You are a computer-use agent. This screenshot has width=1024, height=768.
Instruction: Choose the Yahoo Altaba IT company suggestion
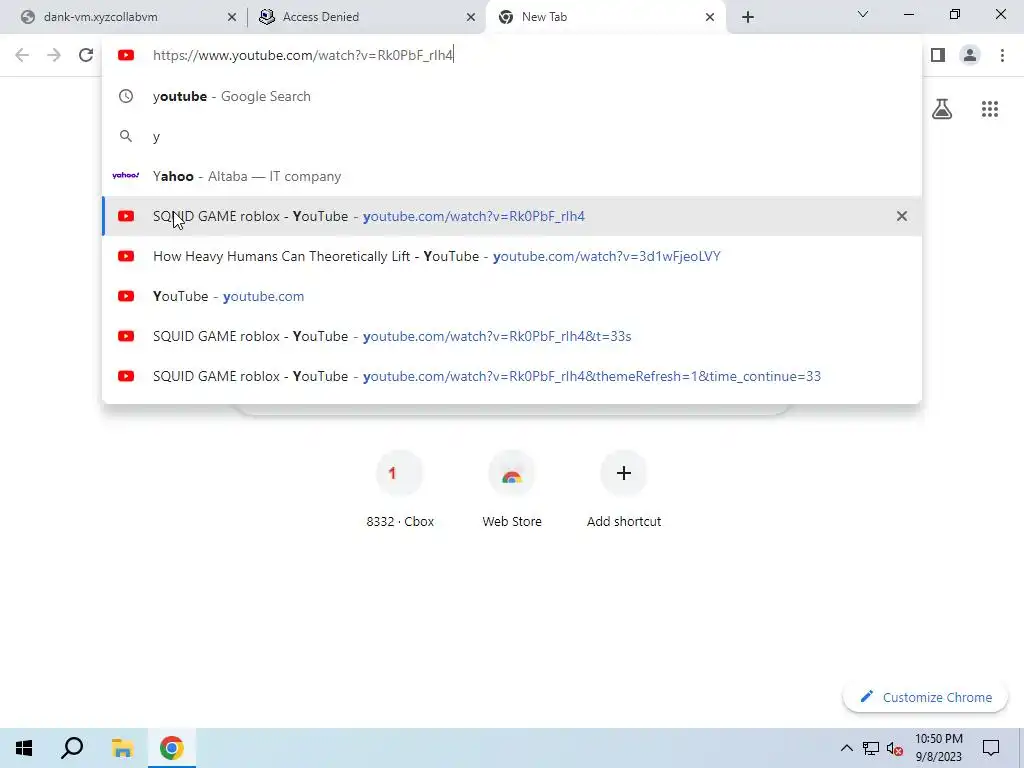(x=512, y=176)
